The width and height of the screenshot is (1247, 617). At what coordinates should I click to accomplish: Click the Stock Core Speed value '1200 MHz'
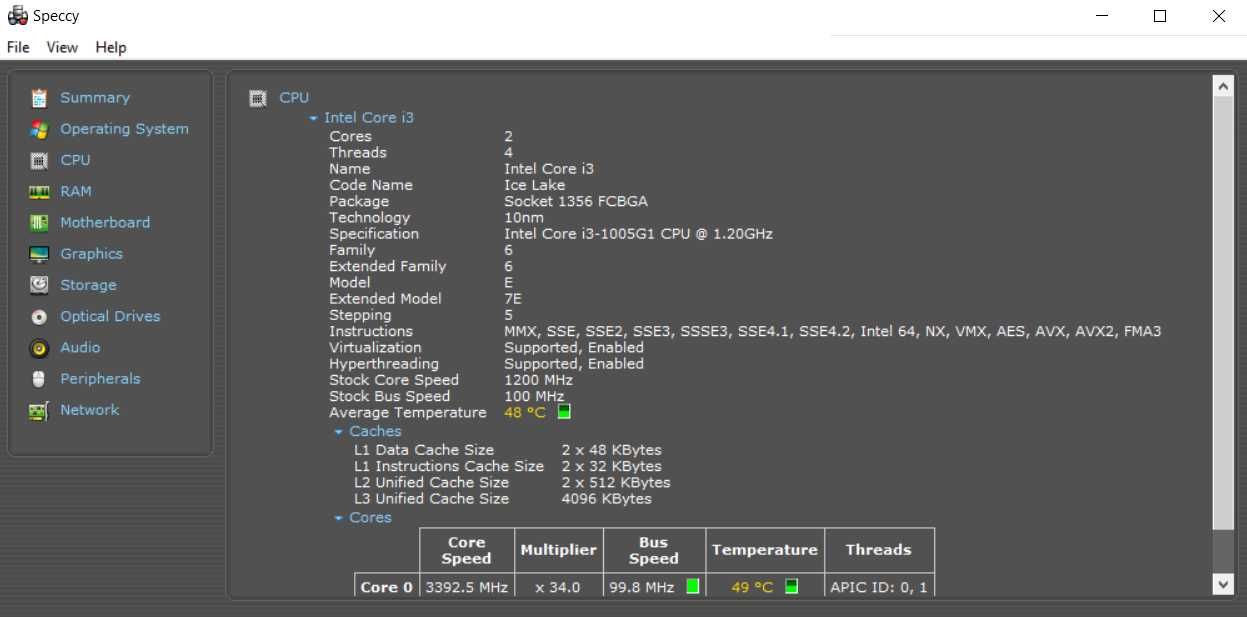538,380
